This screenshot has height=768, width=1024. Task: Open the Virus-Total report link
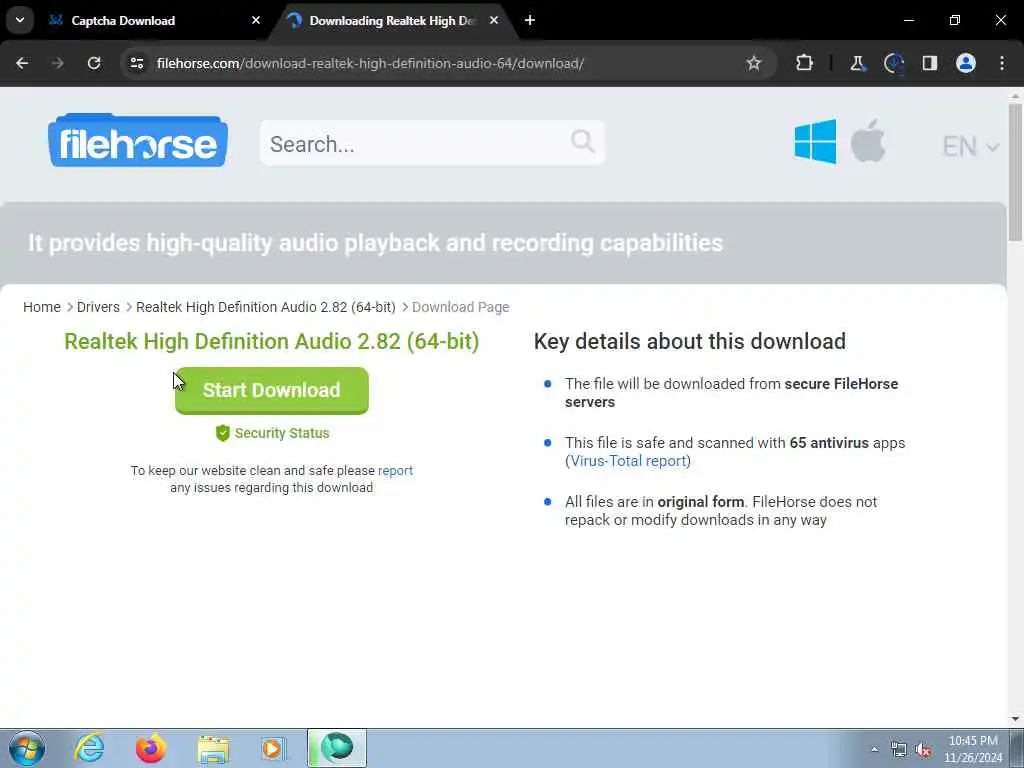pos(628,460)
